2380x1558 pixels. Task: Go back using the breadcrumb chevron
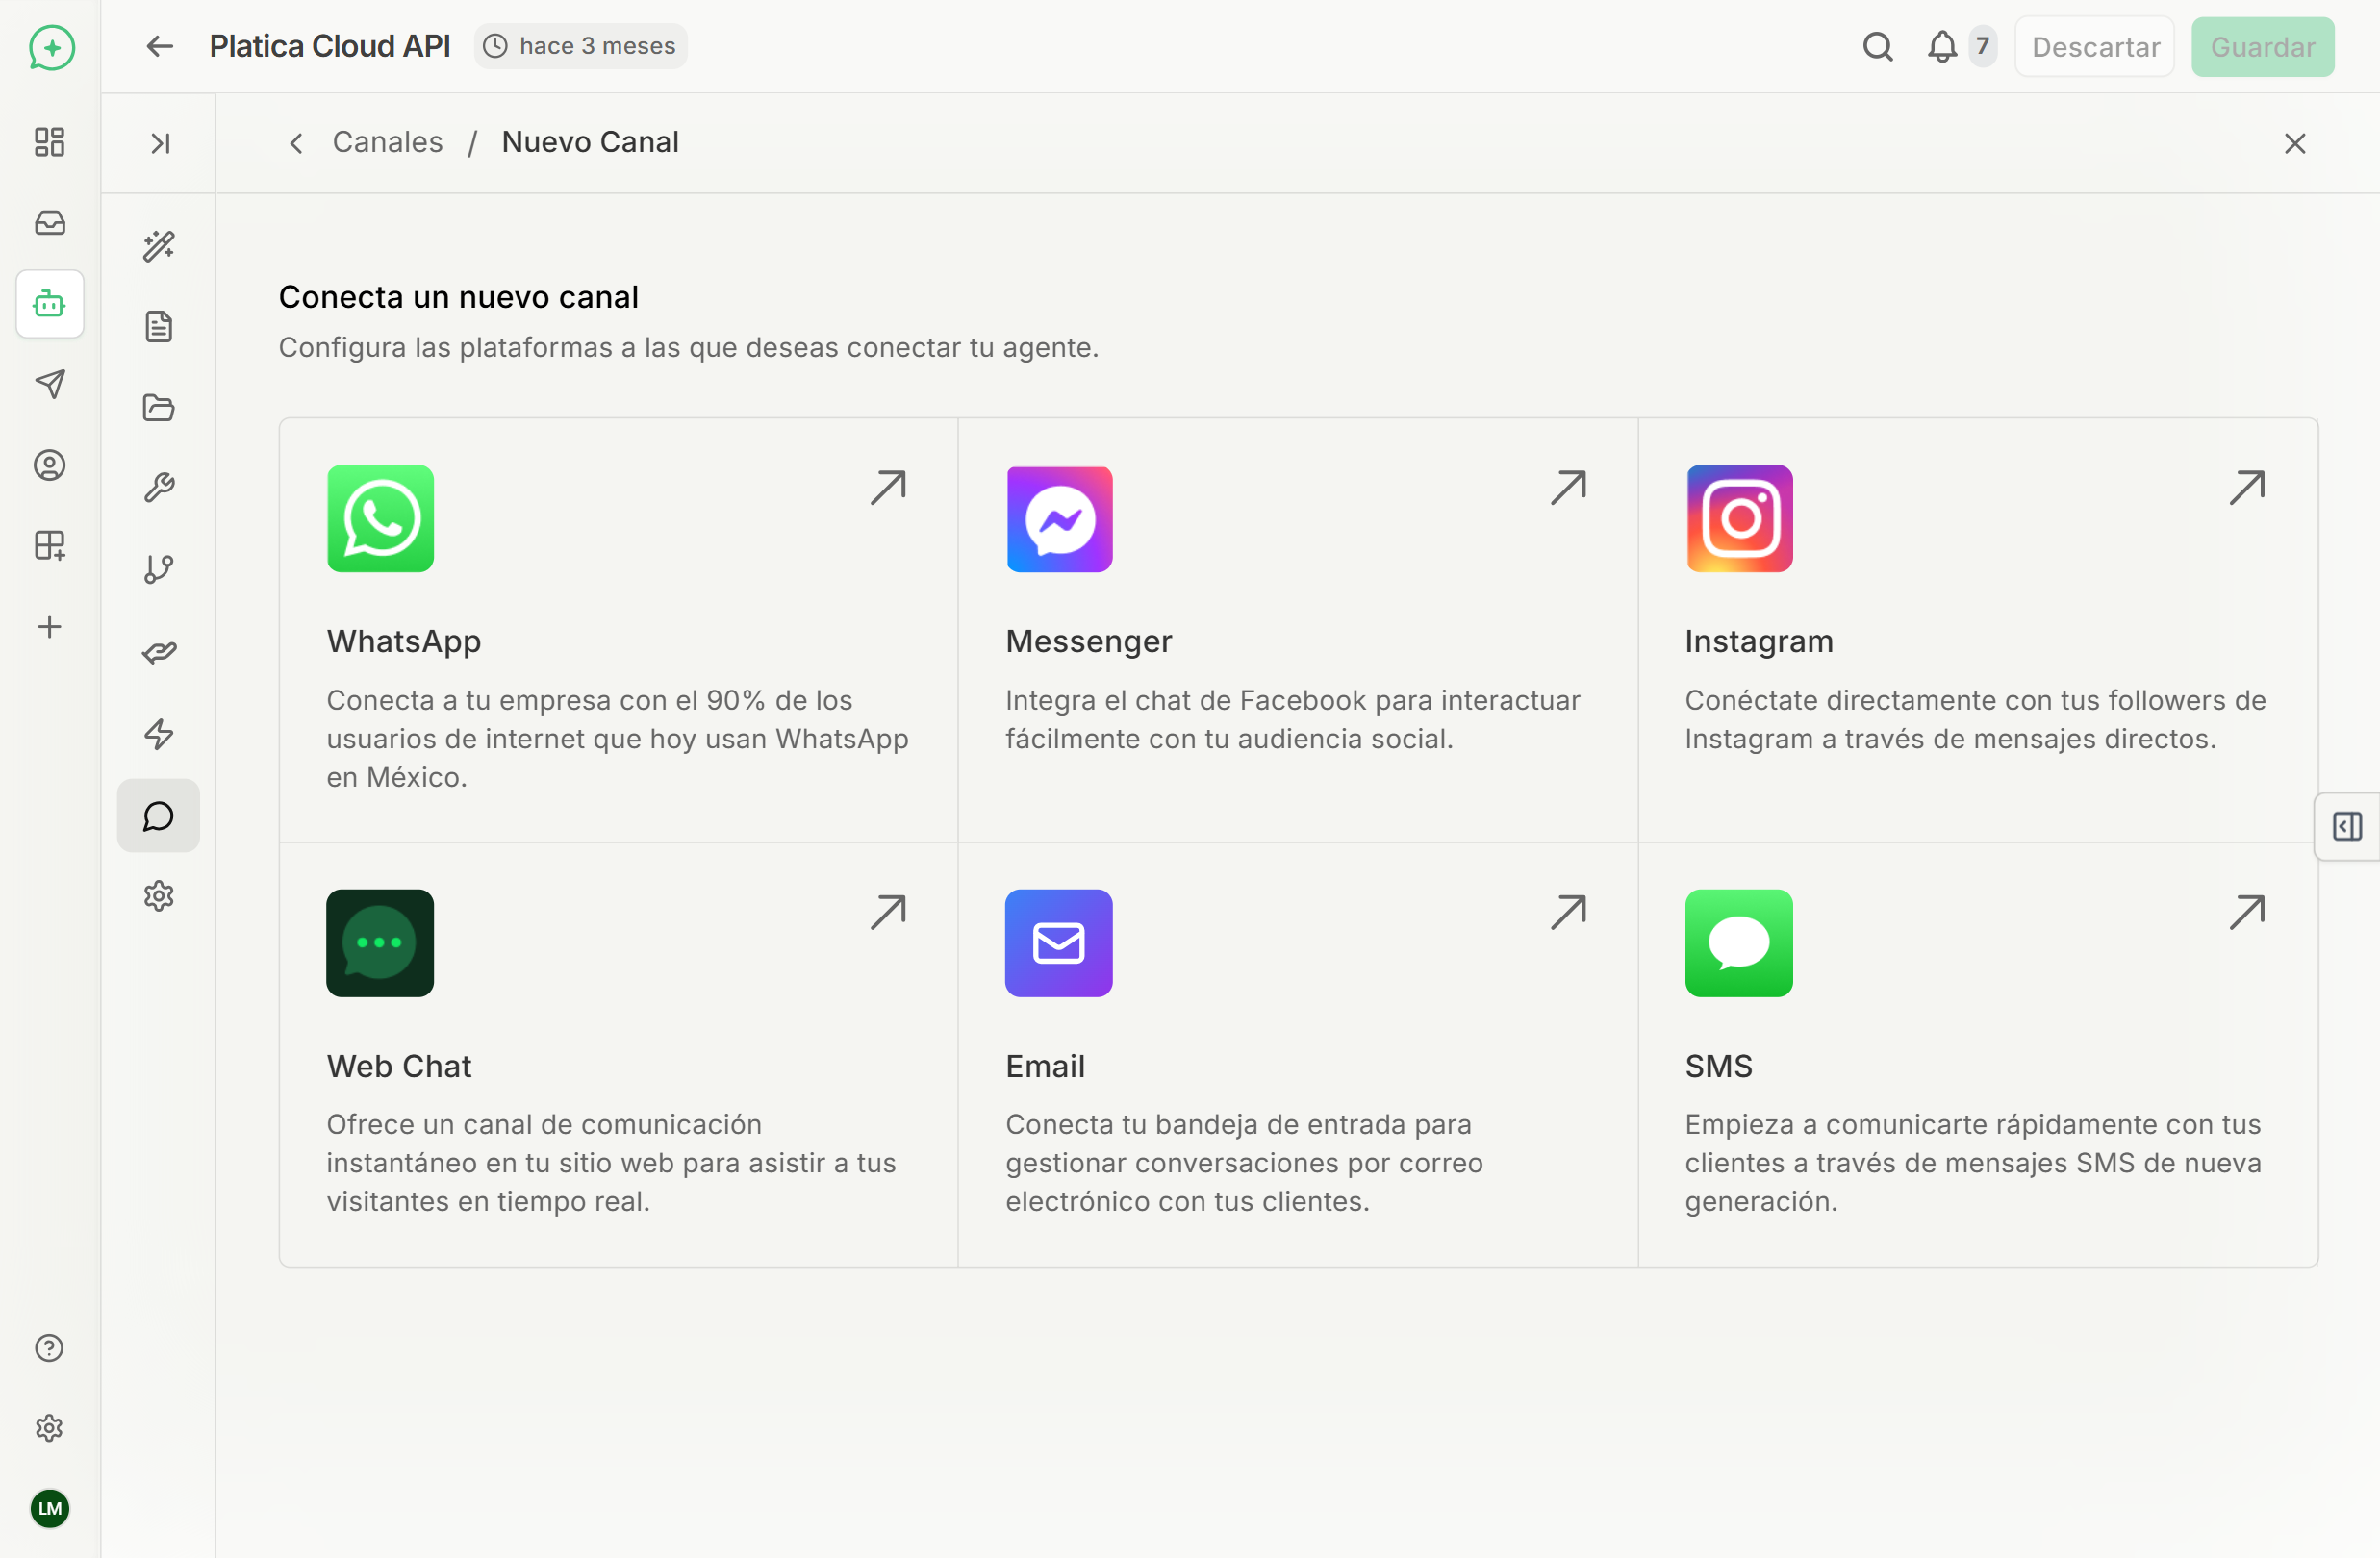tap(296, 143)
